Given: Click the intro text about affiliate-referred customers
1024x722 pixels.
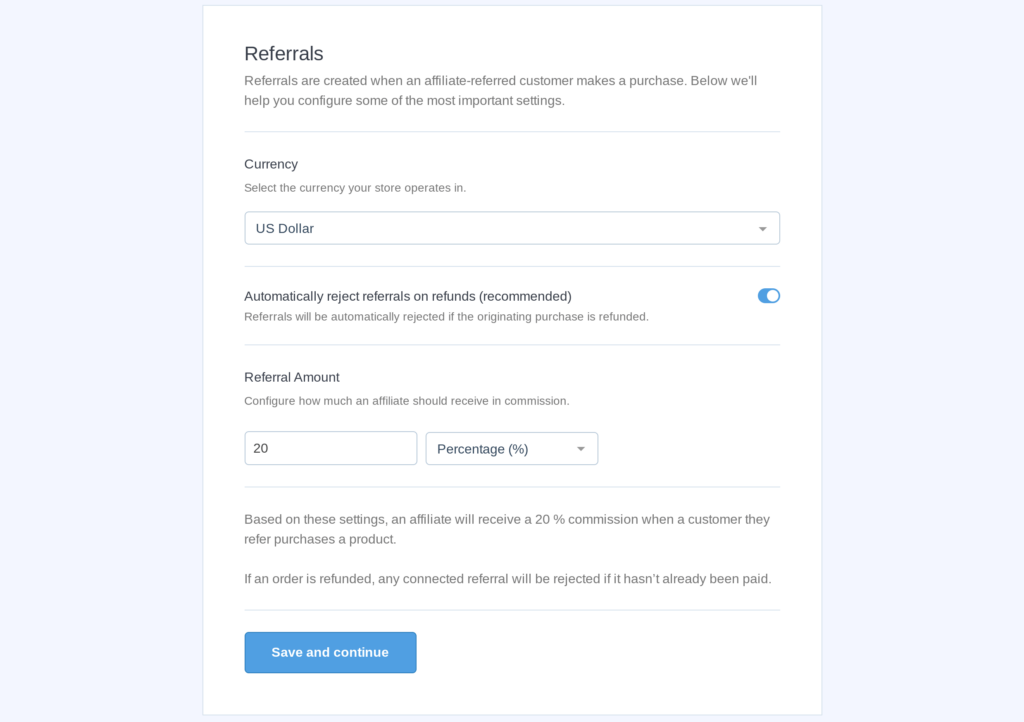Looking at the screenshot, I should click(500, 91).
